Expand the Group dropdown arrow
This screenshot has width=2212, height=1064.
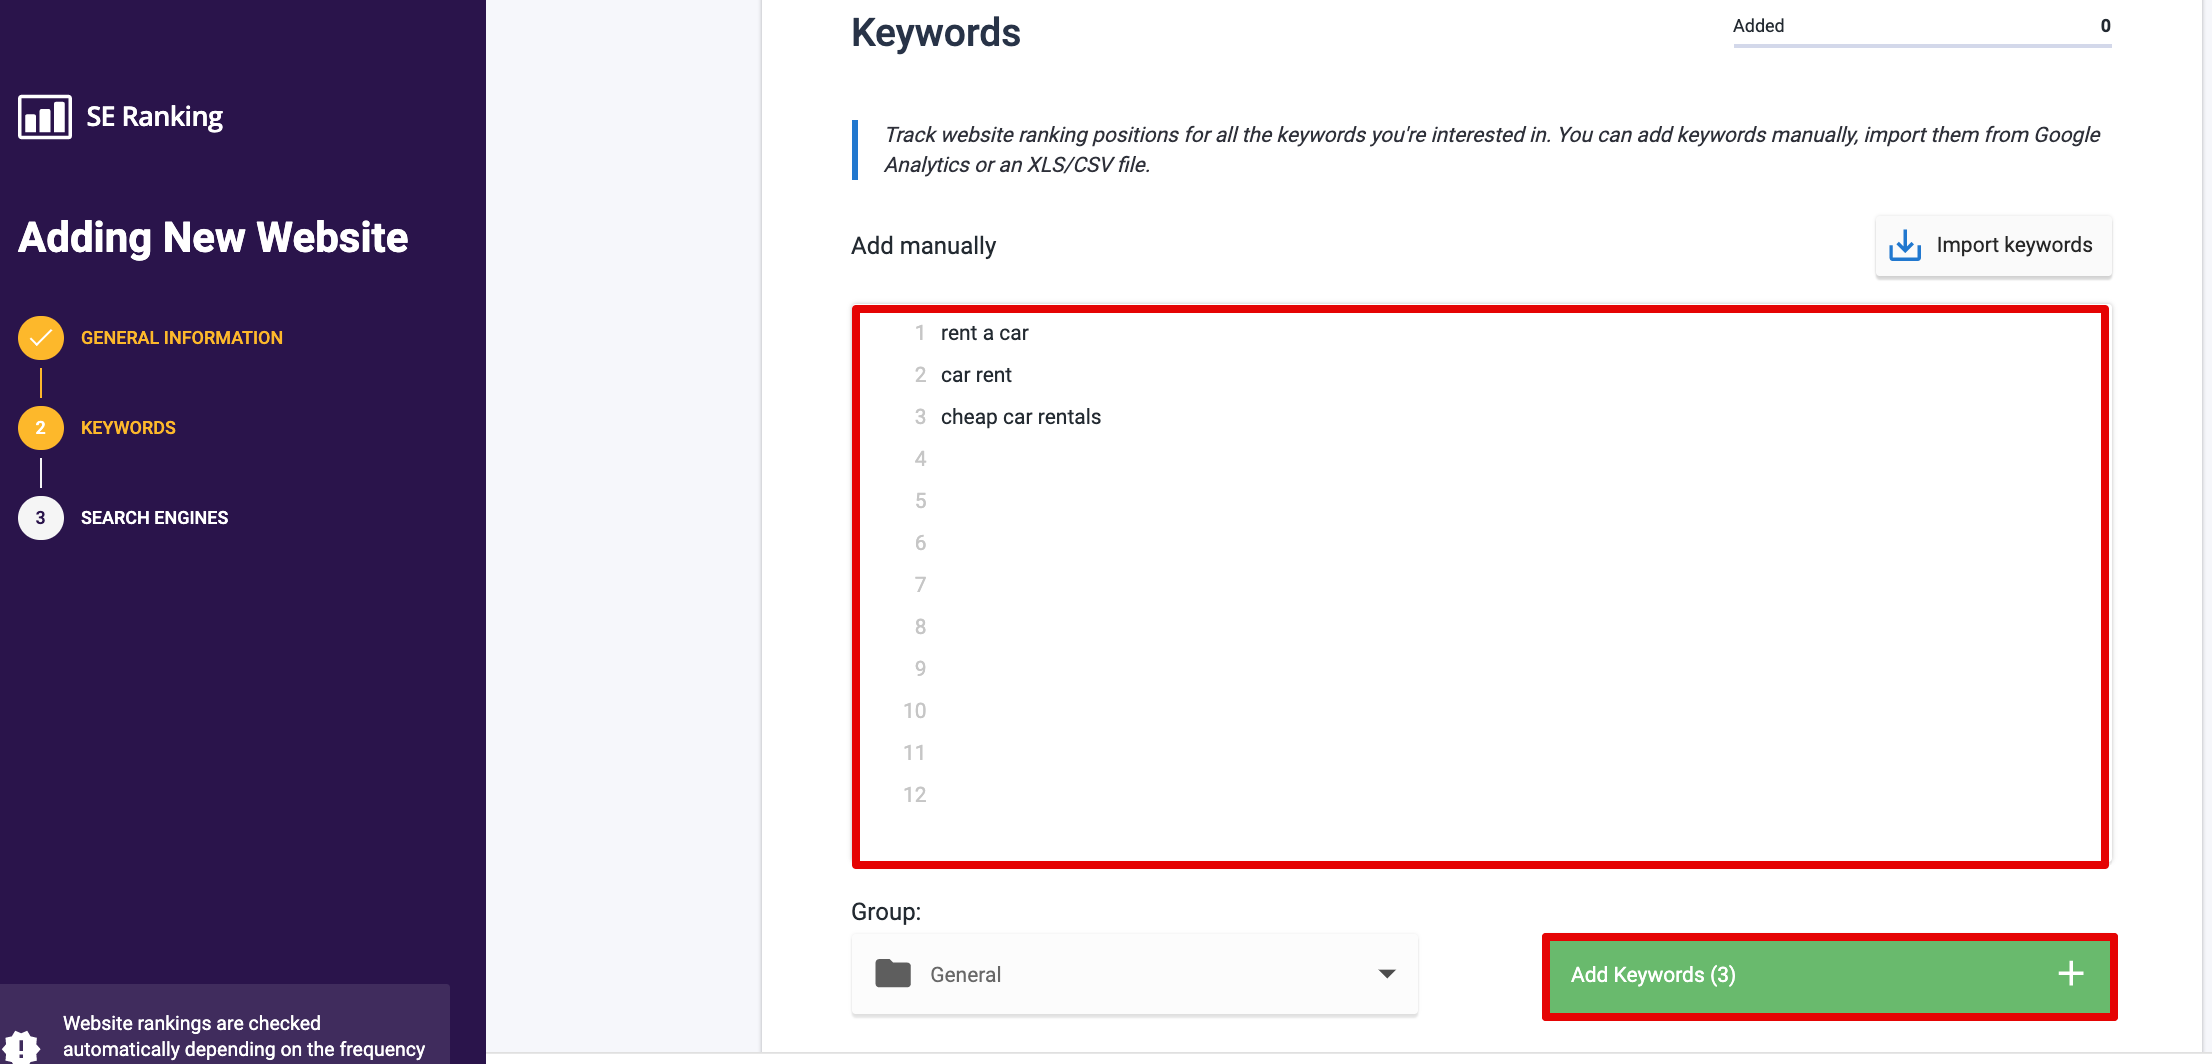(1387, 974)
